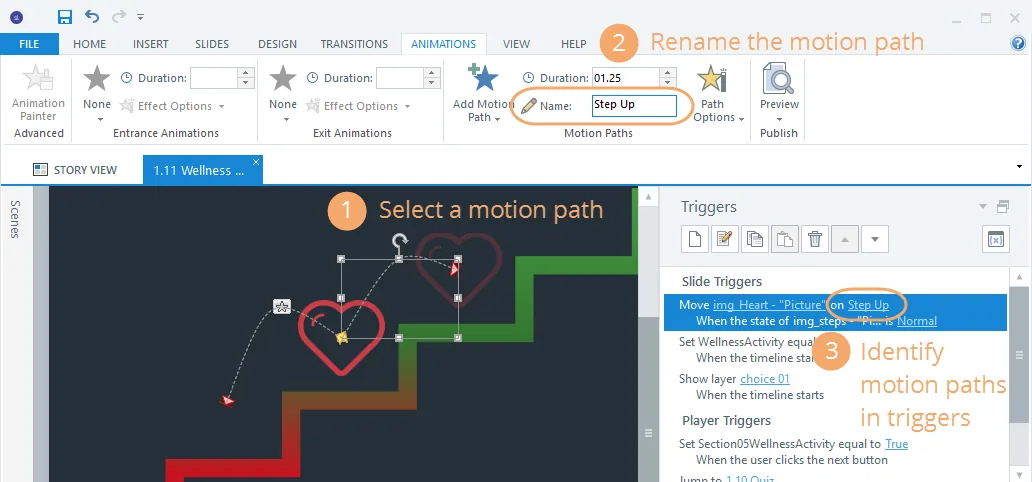
Task: Select the ANIMATIONS ribbon tab
Action: 444,44
